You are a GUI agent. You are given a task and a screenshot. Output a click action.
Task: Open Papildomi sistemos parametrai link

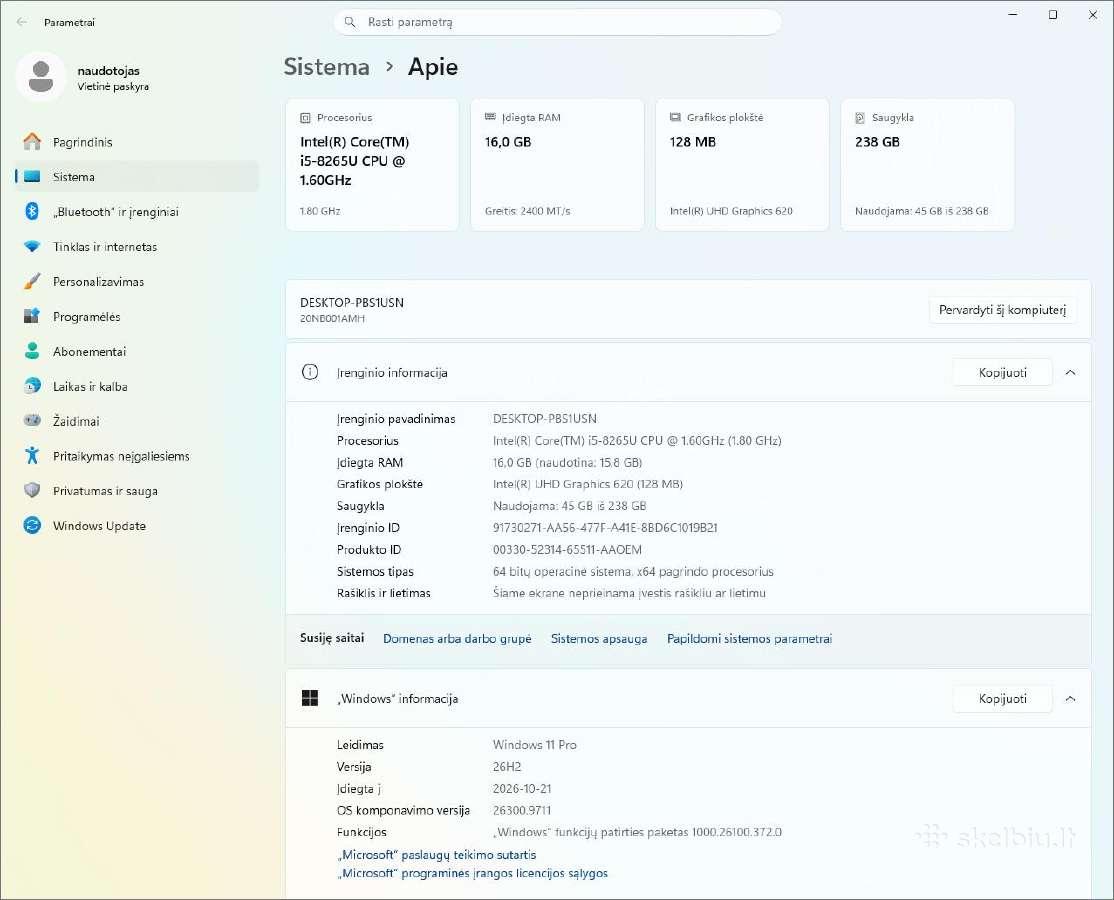tap(750, 639)
